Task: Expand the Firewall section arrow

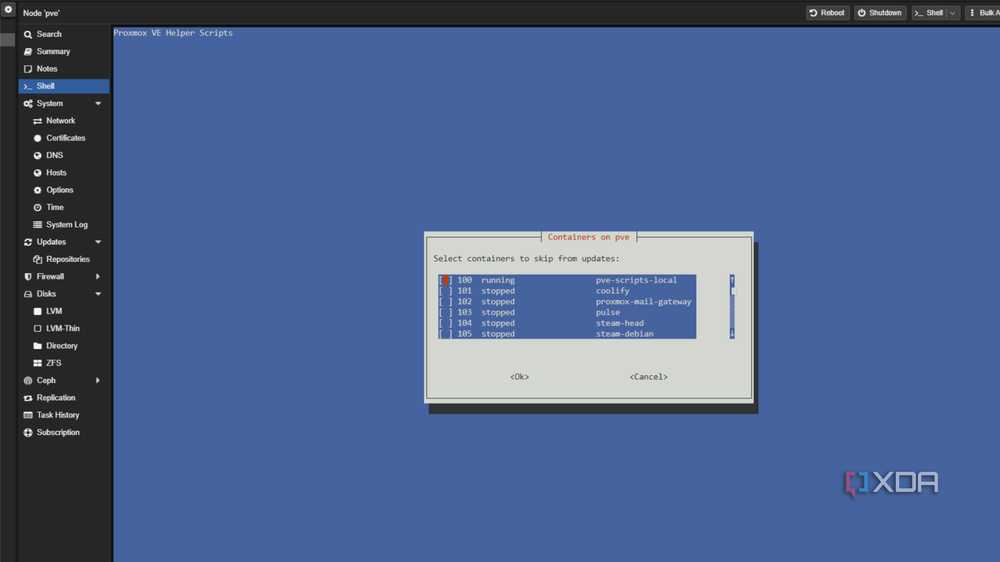Action: pyautogui.click(x=98, y=277)
